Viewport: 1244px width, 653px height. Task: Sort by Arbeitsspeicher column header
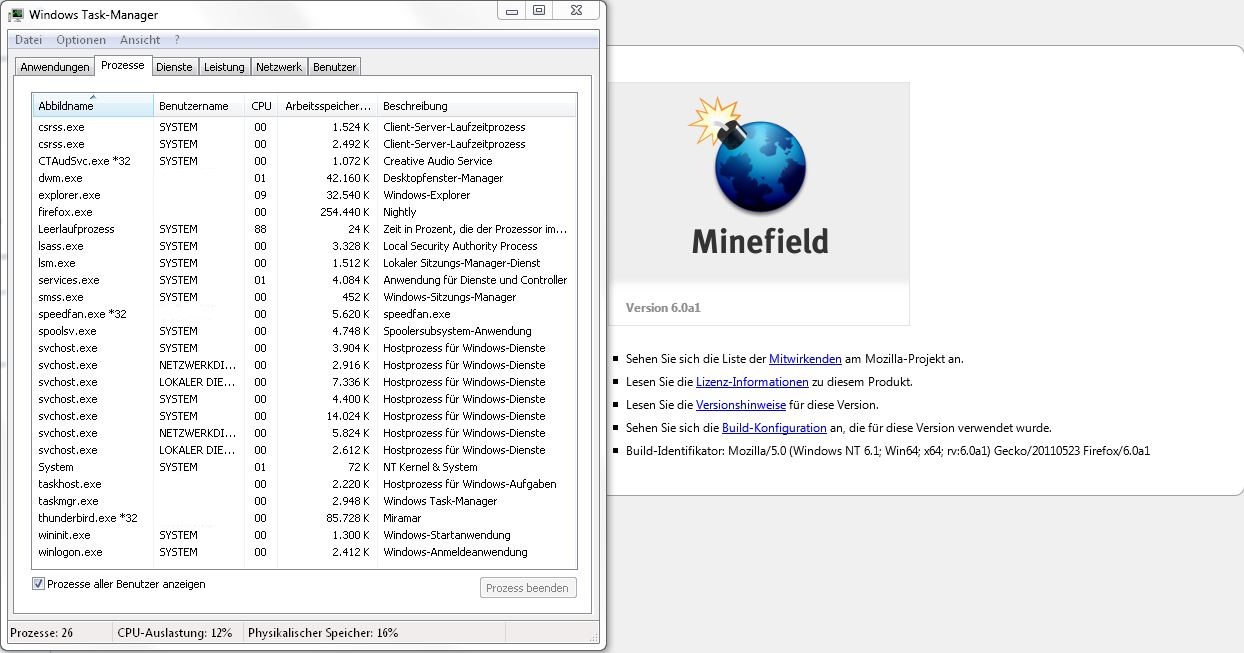(x=328, y=106)
